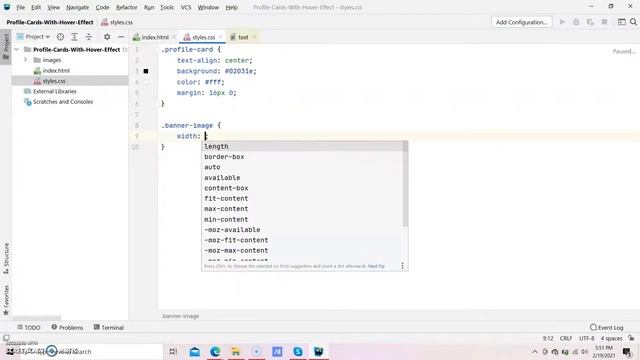
Task: Click the read-only lock icon in status bar
Action: point(631,338)
